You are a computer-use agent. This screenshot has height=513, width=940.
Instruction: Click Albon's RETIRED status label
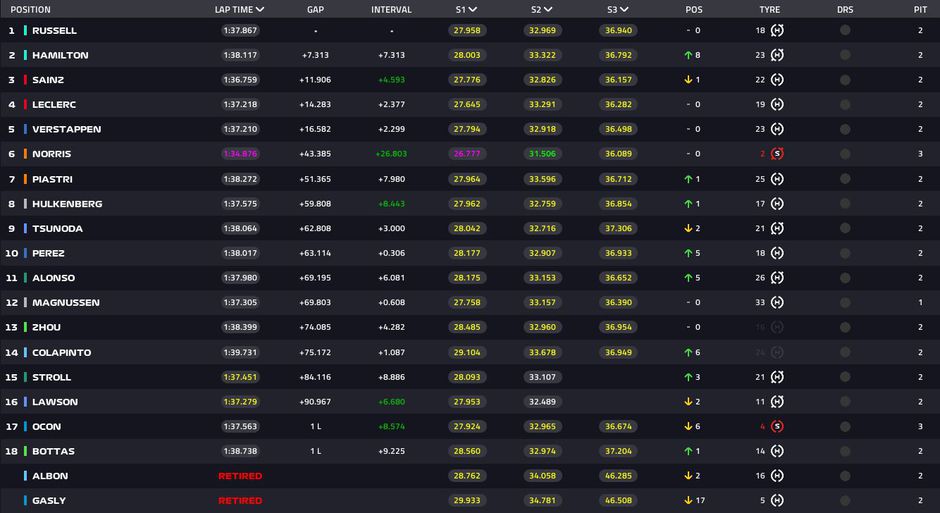click(x=240, y=476)
